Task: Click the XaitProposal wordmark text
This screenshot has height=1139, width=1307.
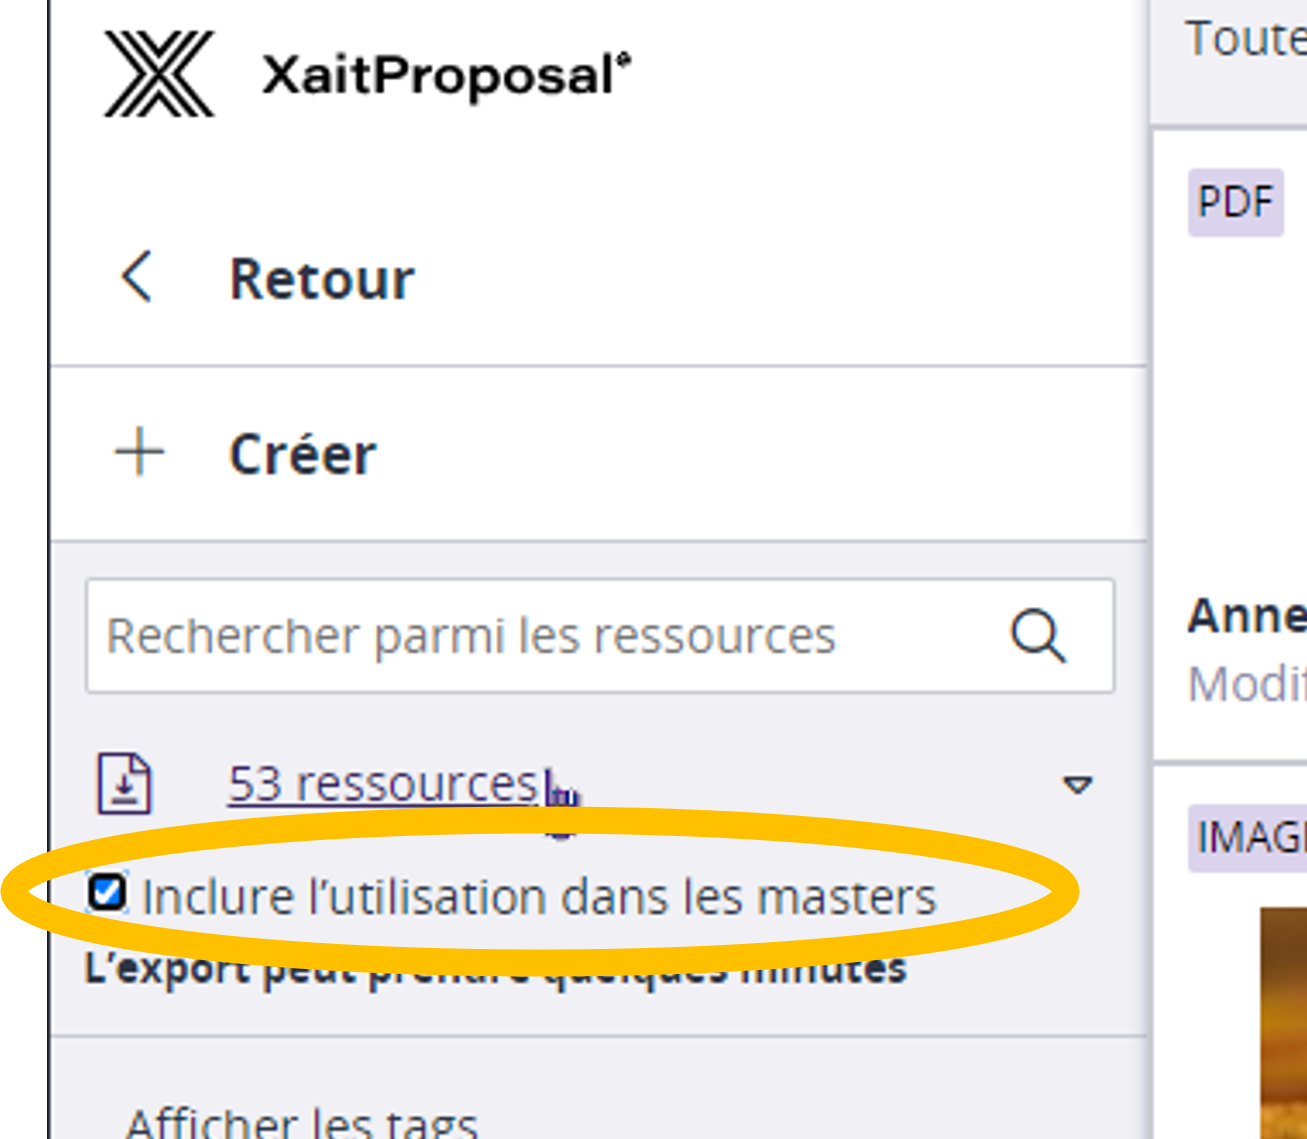Action: click(446, 76)
